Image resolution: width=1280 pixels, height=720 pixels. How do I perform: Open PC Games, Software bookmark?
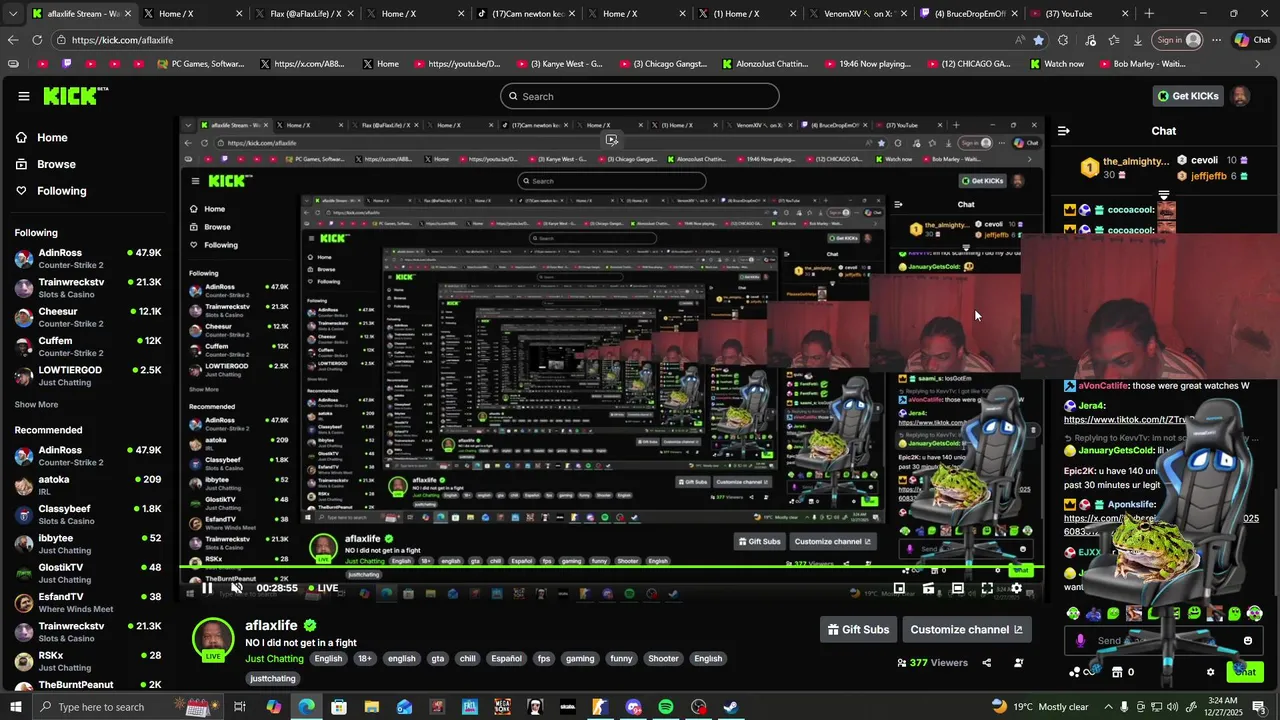[x=201, y=64]
